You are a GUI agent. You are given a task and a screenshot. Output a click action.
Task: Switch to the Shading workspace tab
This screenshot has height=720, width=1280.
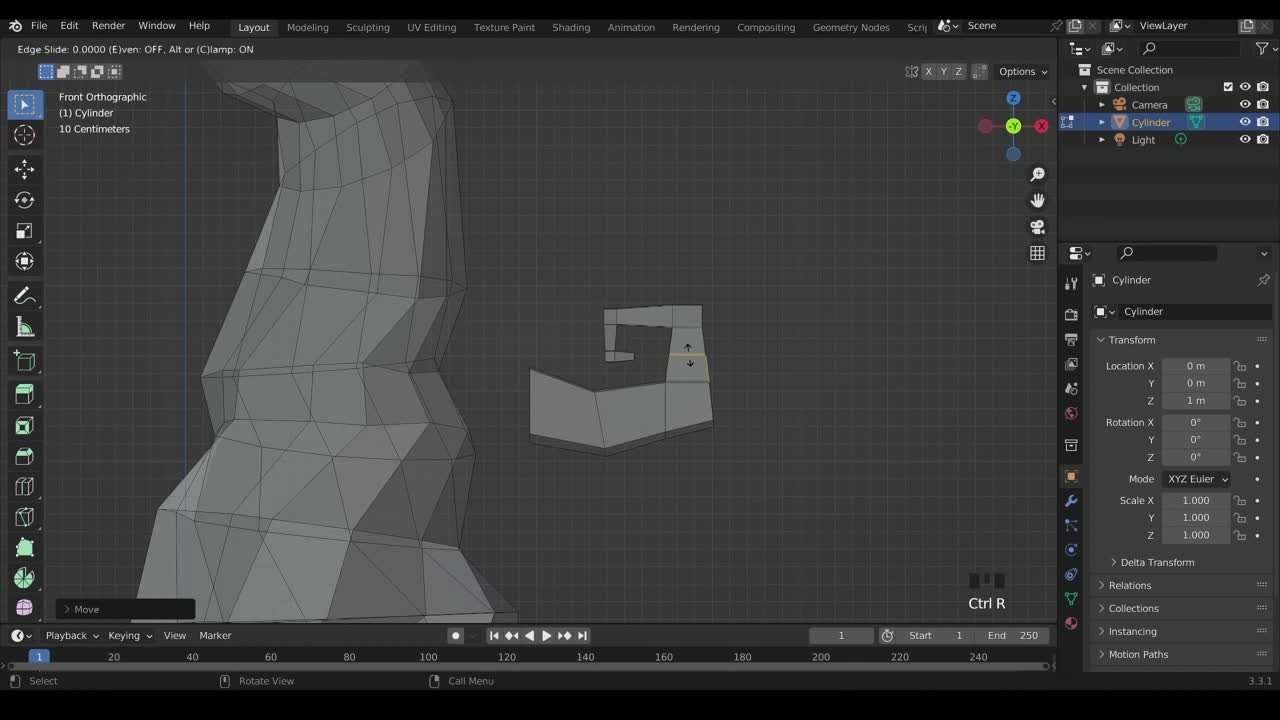pyautogui.click(x=571, y=27)
